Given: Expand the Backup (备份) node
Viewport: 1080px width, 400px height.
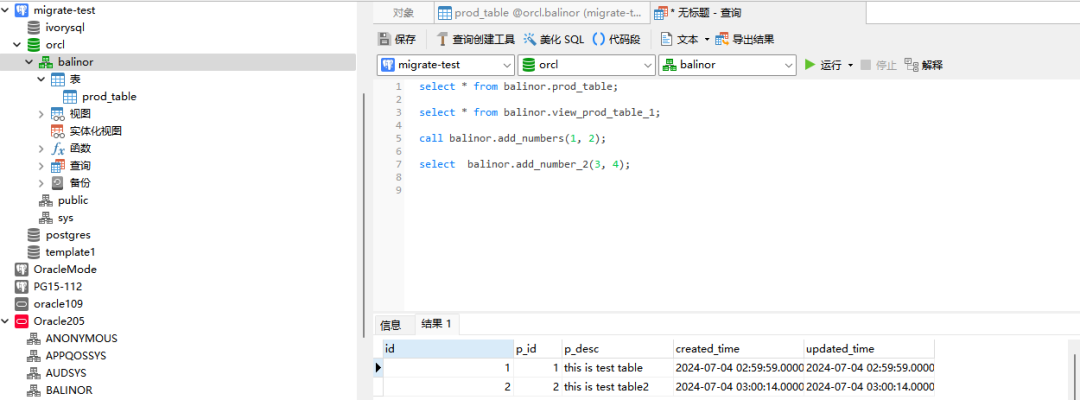Looking at the screenshot, I should (41, 182).
